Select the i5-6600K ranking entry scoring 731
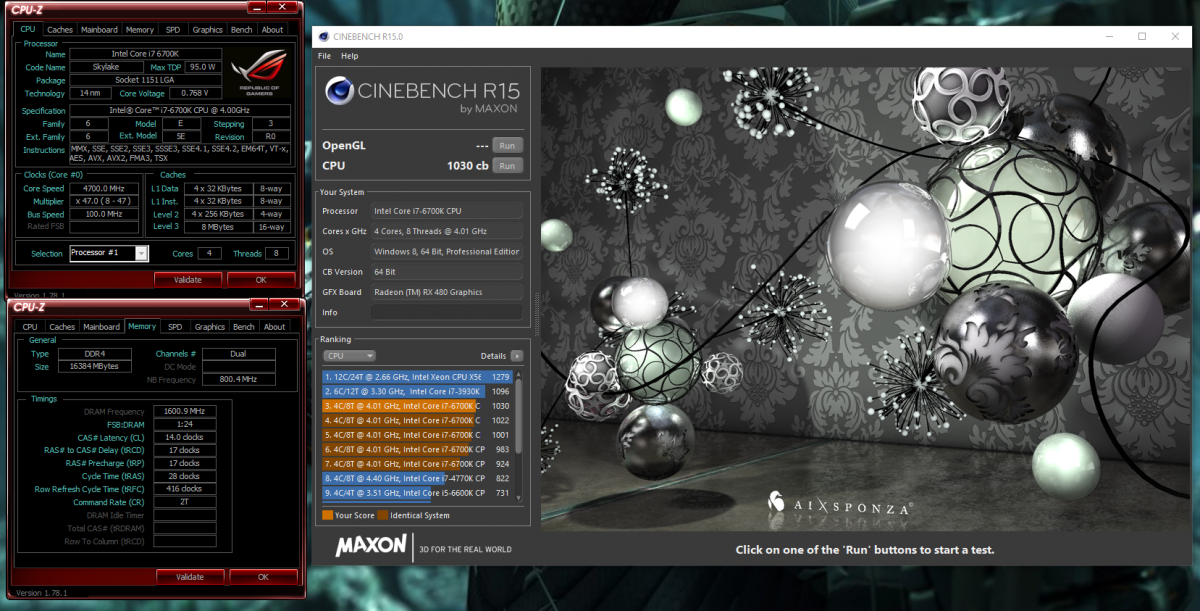1200x611 pixels. 417,493
